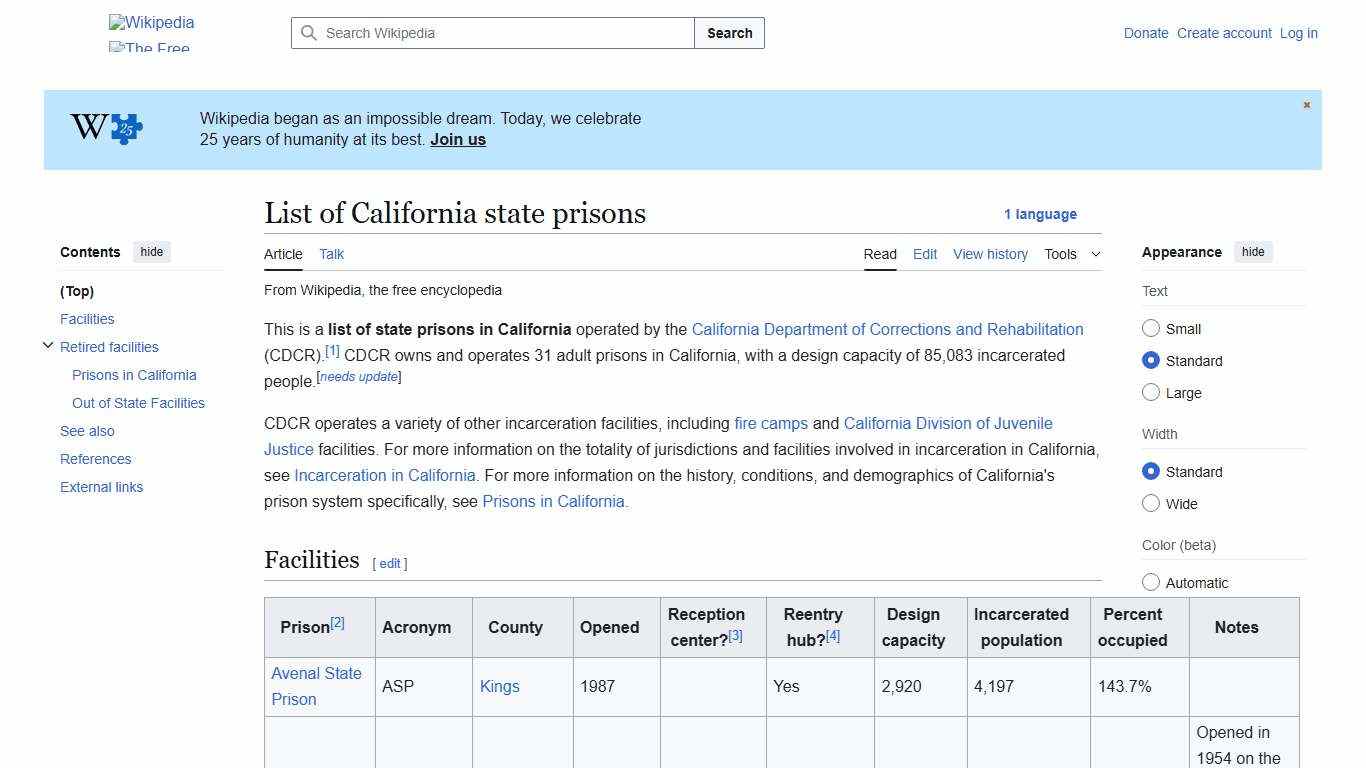
Task: Open footnote reference [1]
Action: point(332,350)
